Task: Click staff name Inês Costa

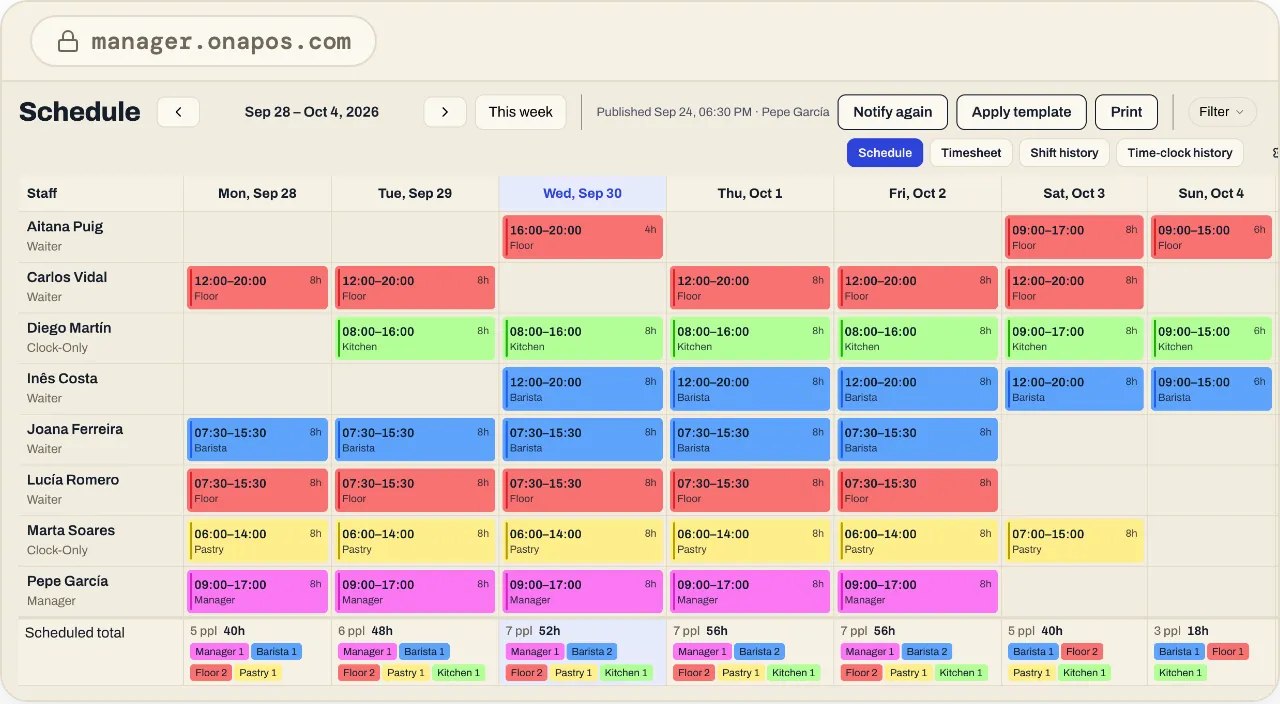Action: click(62, 378)
